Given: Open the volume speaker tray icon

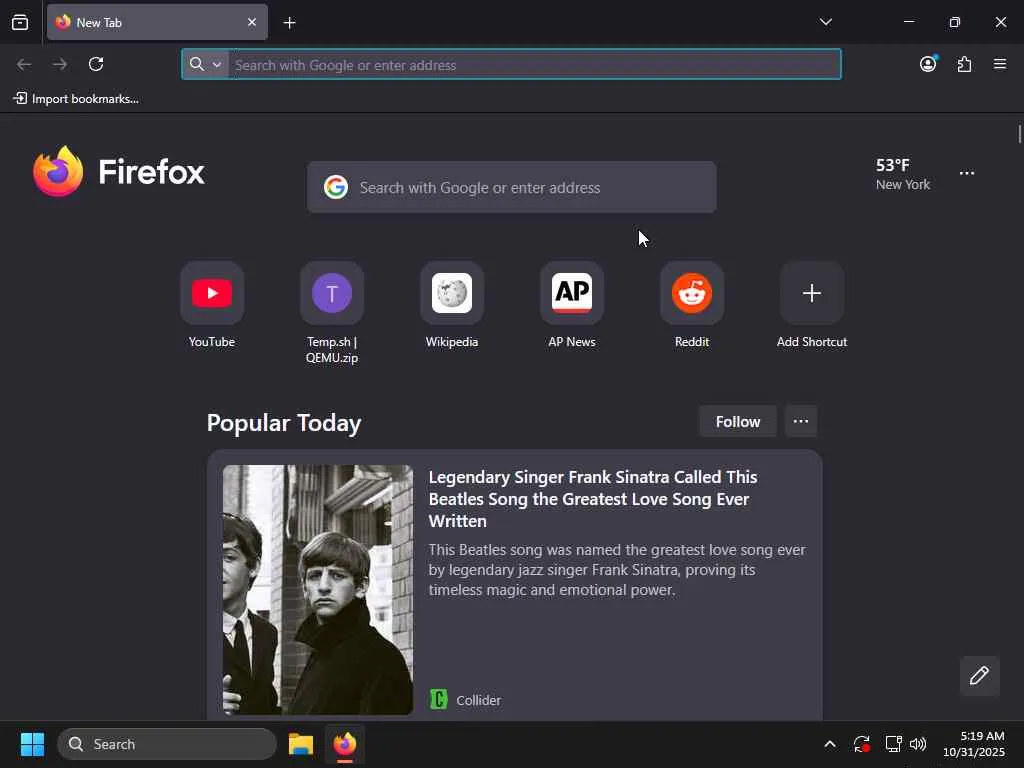Looking at the screenshot, I should pos(918,744).
